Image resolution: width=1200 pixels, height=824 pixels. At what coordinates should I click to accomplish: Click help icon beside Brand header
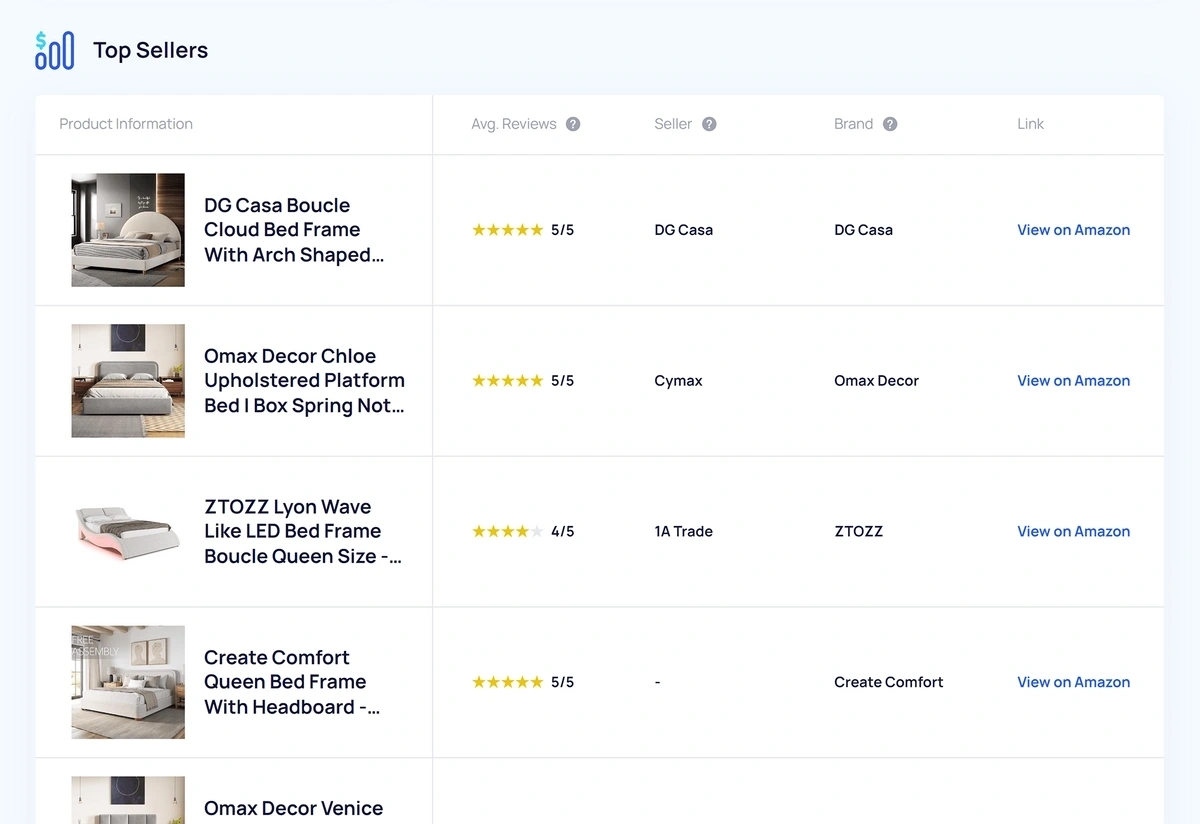tap(890, 124)
